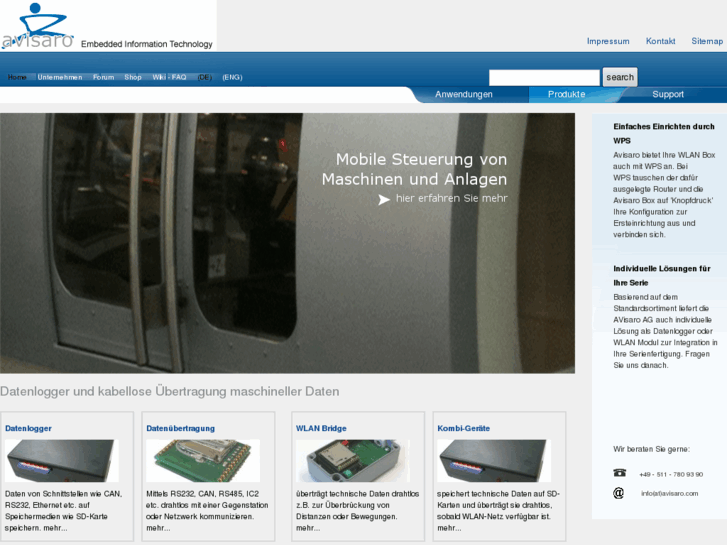
Task: Click the telephone icon
Action: click(619, 473)
